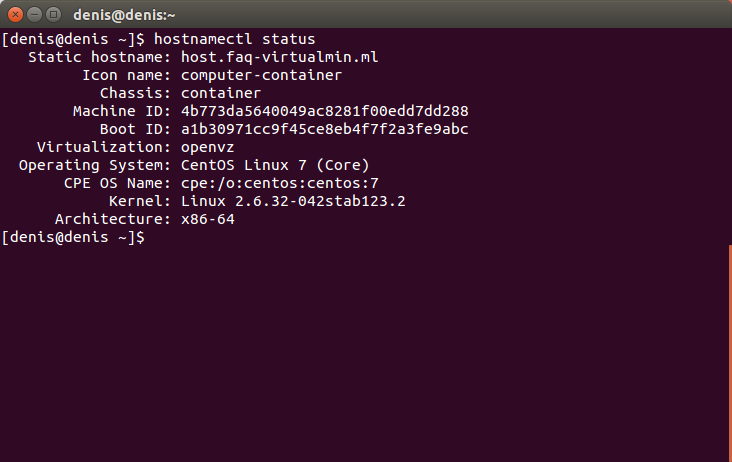
Task: Click the Linux 2.6.32-042stab123.2 kernel text
Action: [293, 202]
